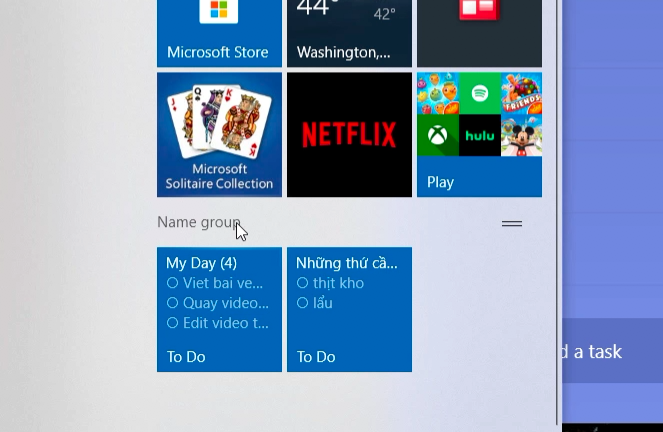Click the Candy Crush Friends icon
This screenshot has height=432, width=663.
pyautogui.click(x=521, y=93)
